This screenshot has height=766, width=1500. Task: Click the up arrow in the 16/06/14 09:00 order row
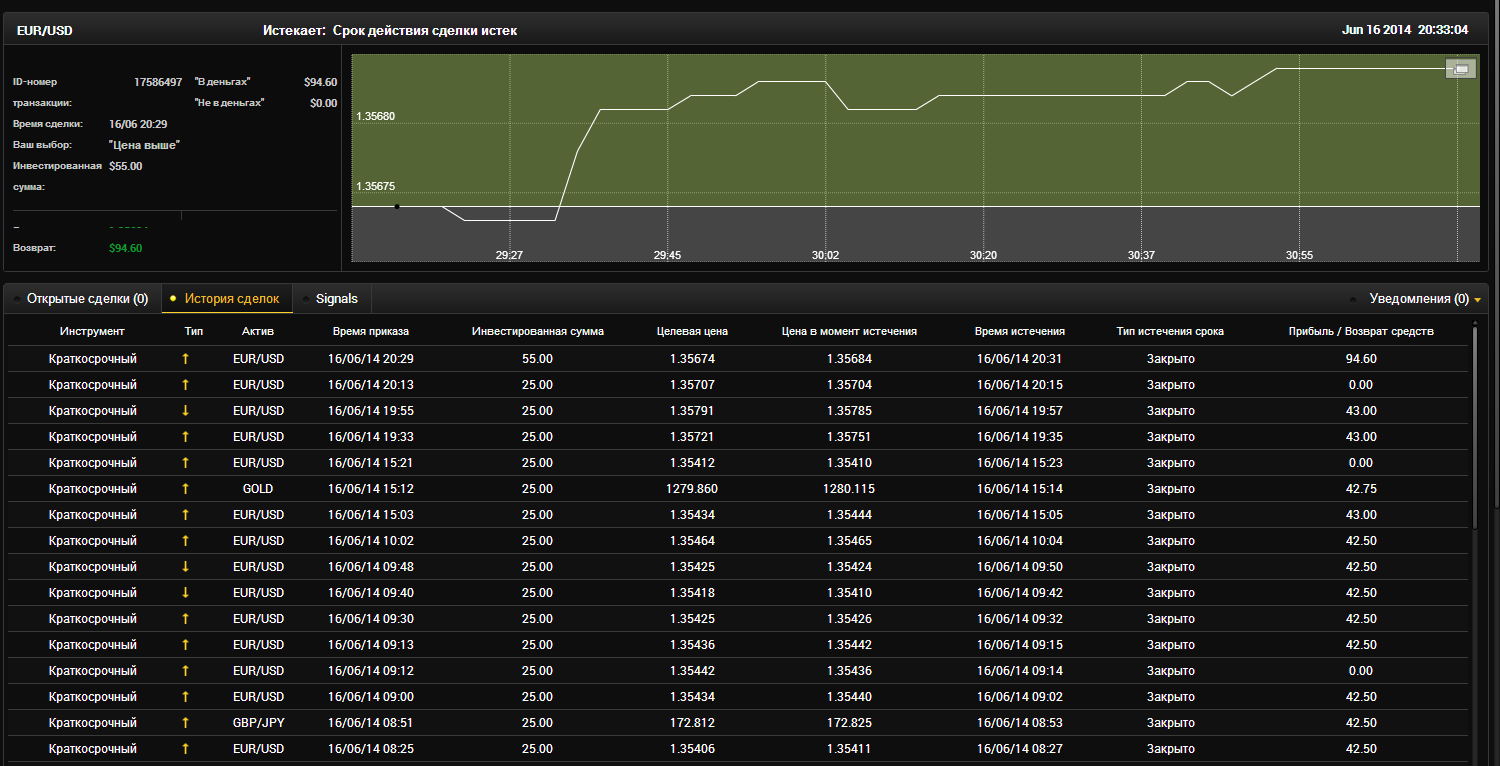185,697
